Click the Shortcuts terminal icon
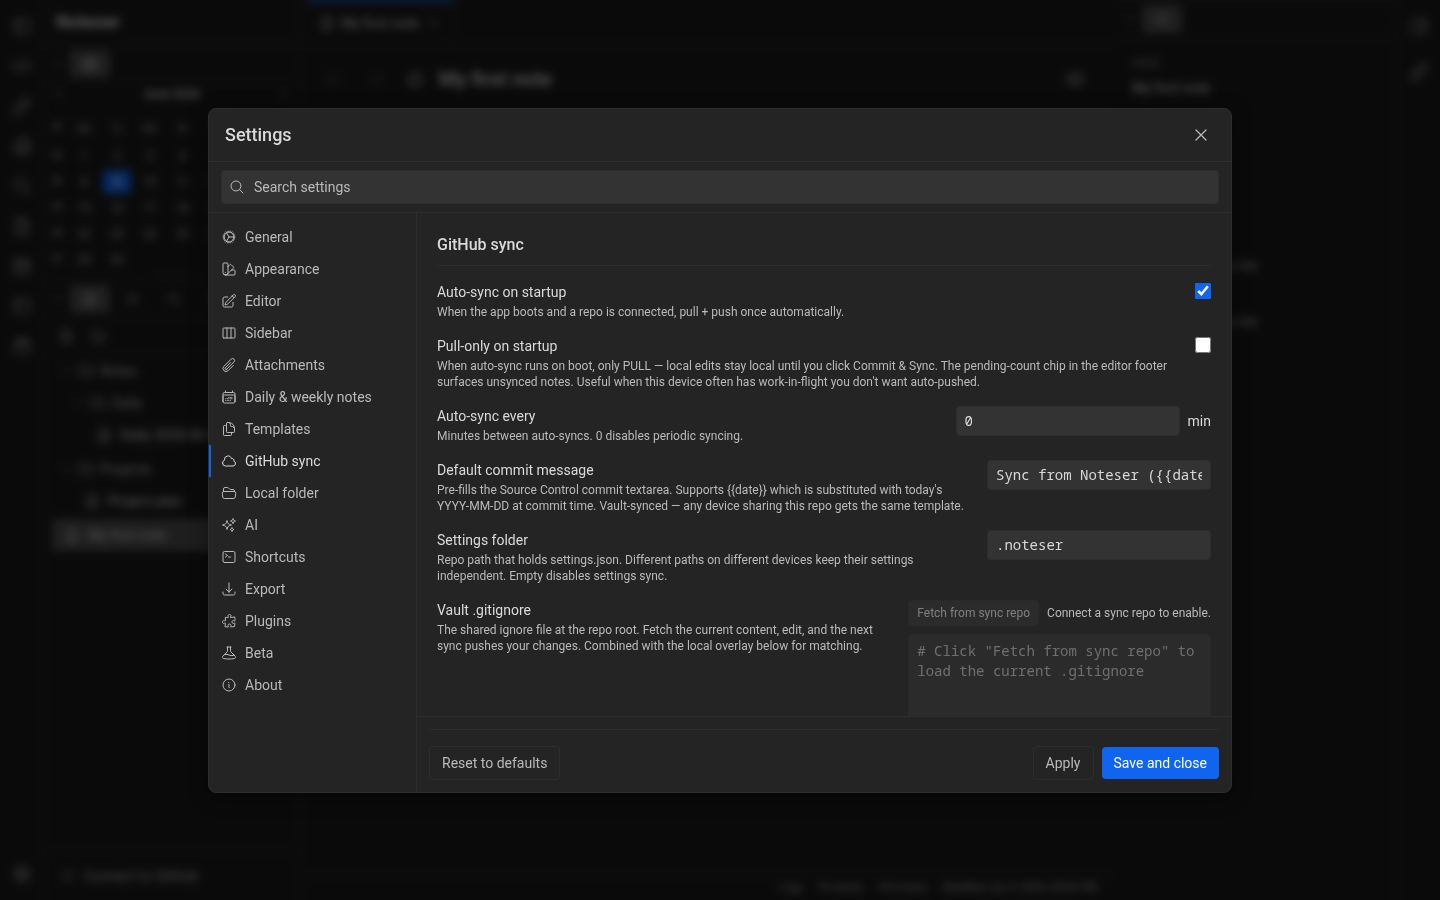This screenshot has width=1440, height=900. click(x=229, y=557)
